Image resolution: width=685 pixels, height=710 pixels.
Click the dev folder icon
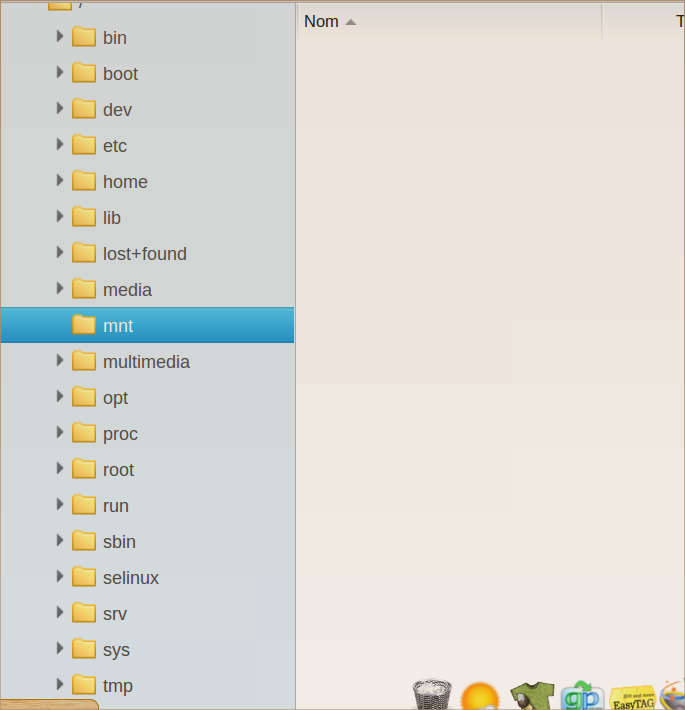tap(84, 109)
